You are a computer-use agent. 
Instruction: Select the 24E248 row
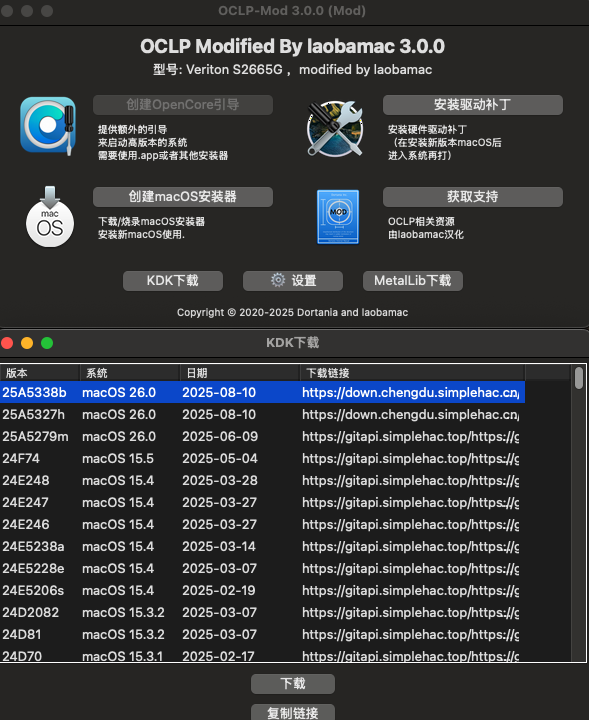[x=262, y=481]
